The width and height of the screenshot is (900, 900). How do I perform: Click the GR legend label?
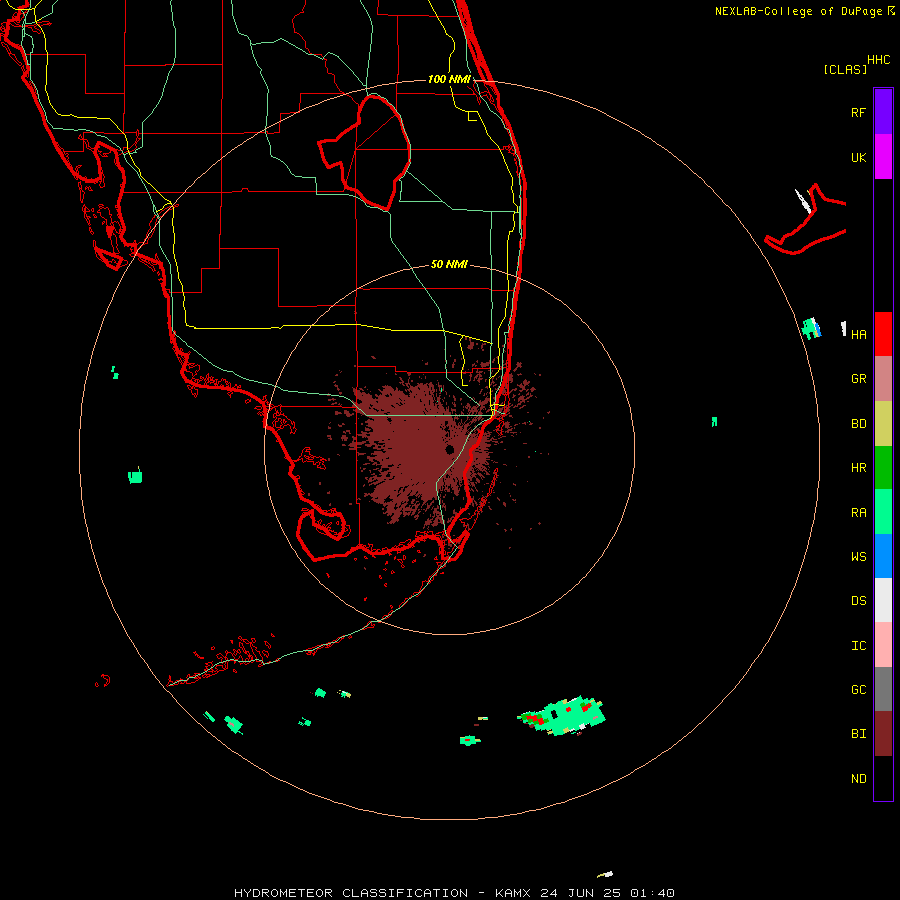[x=858, y=379]
